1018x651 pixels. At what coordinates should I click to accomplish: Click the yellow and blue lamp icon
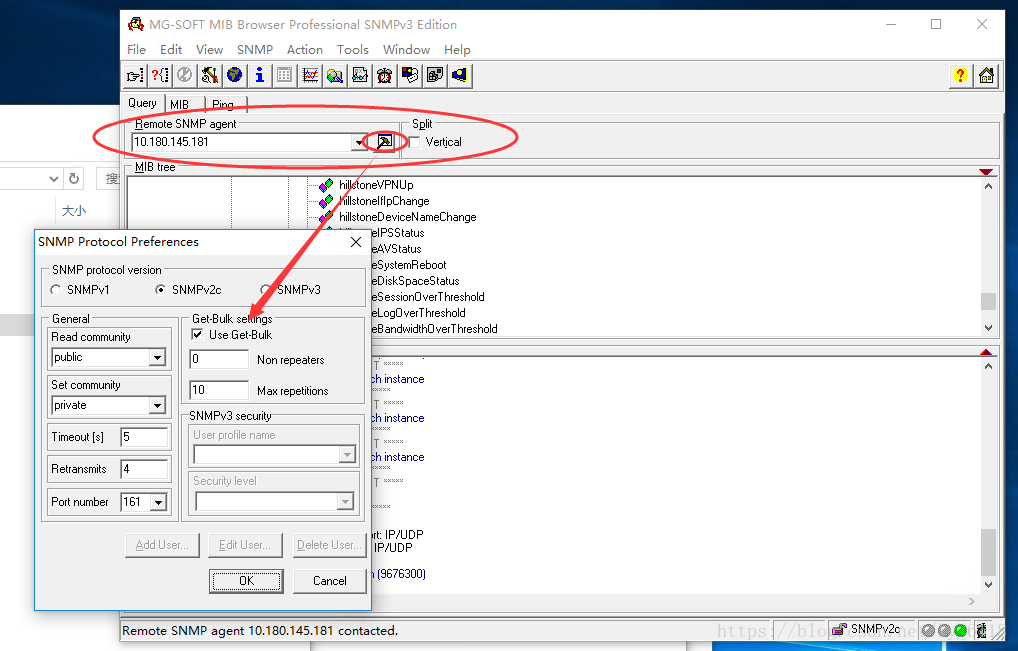coord(460,75)
